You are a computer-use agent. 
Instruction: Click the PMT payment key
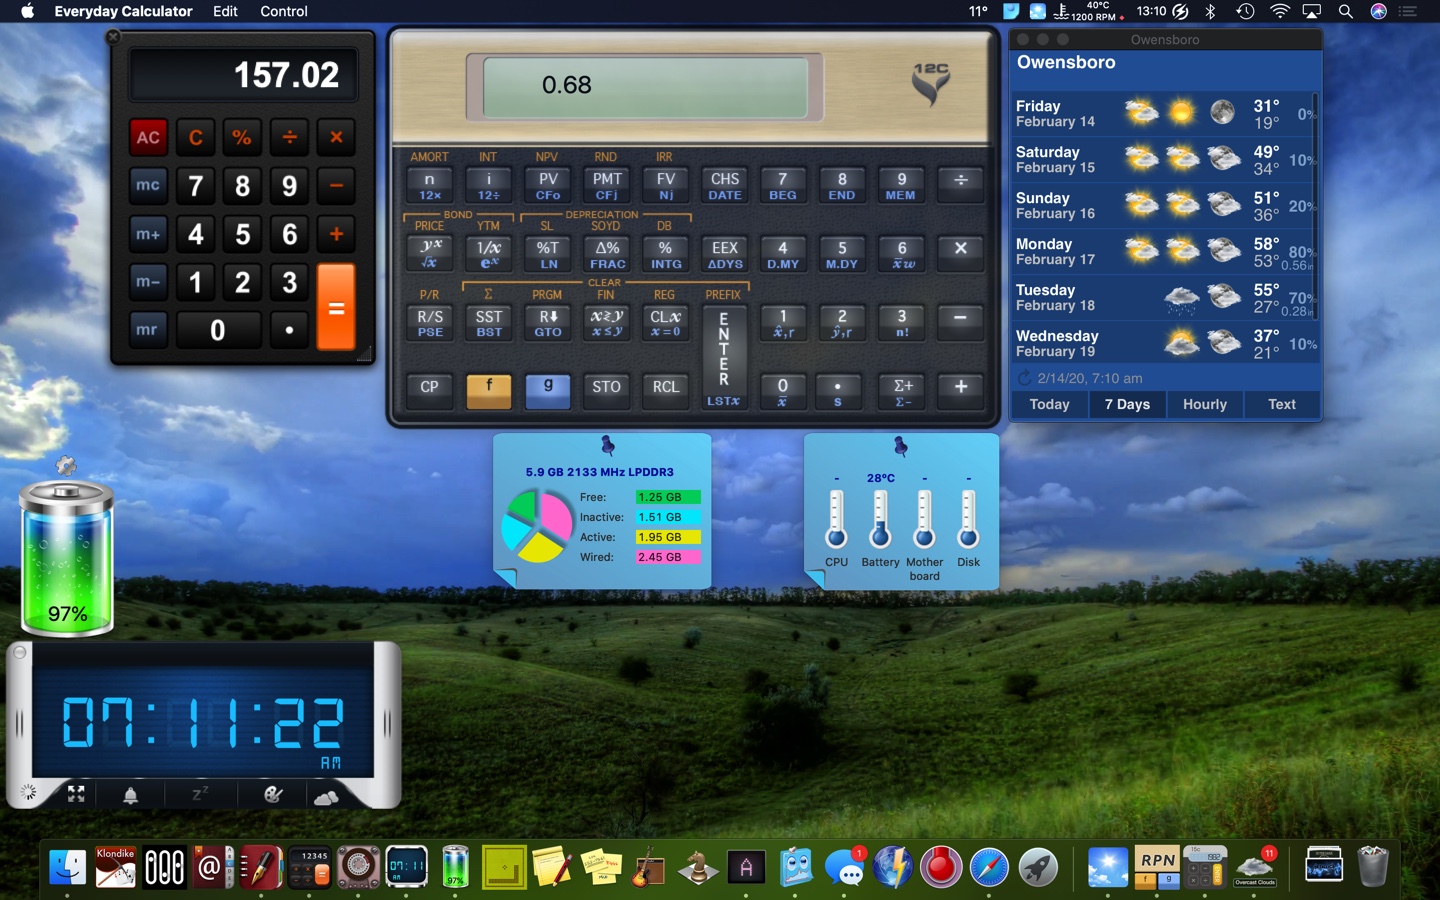(607, 185)
